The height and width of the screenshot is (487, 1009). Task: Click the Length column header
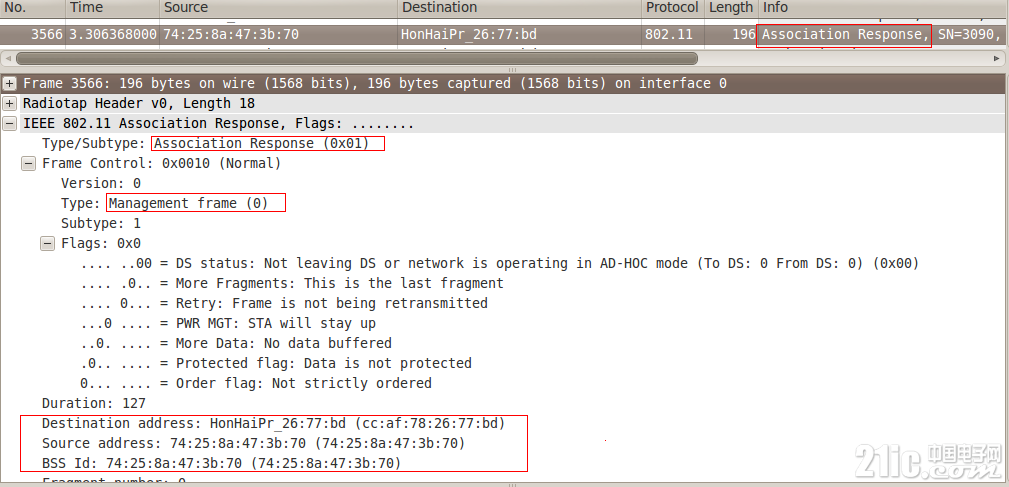[x=731, y=8]
